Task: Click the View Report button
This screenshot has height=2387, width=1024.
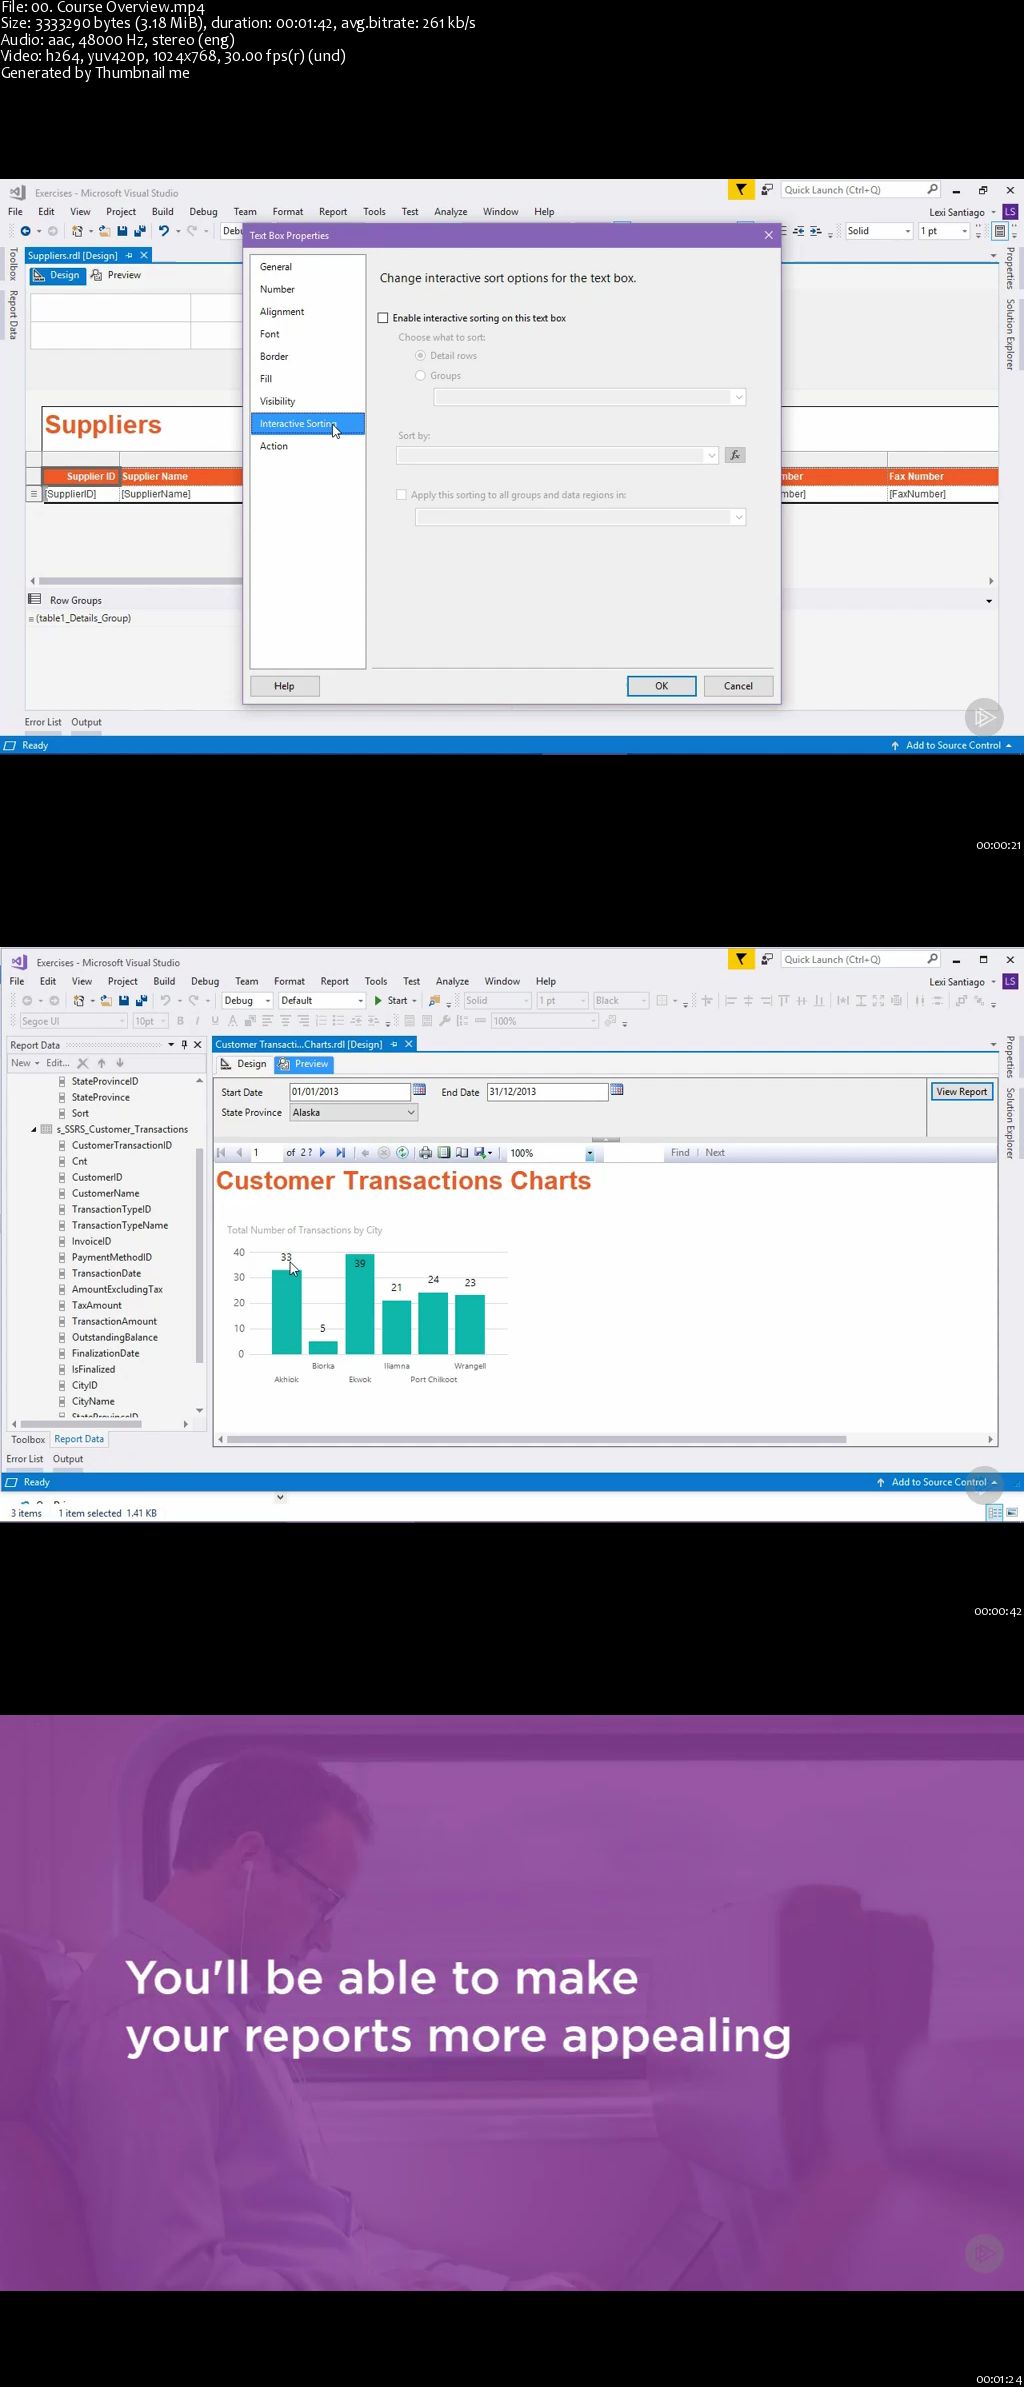Action: [x=961, y=1091]
